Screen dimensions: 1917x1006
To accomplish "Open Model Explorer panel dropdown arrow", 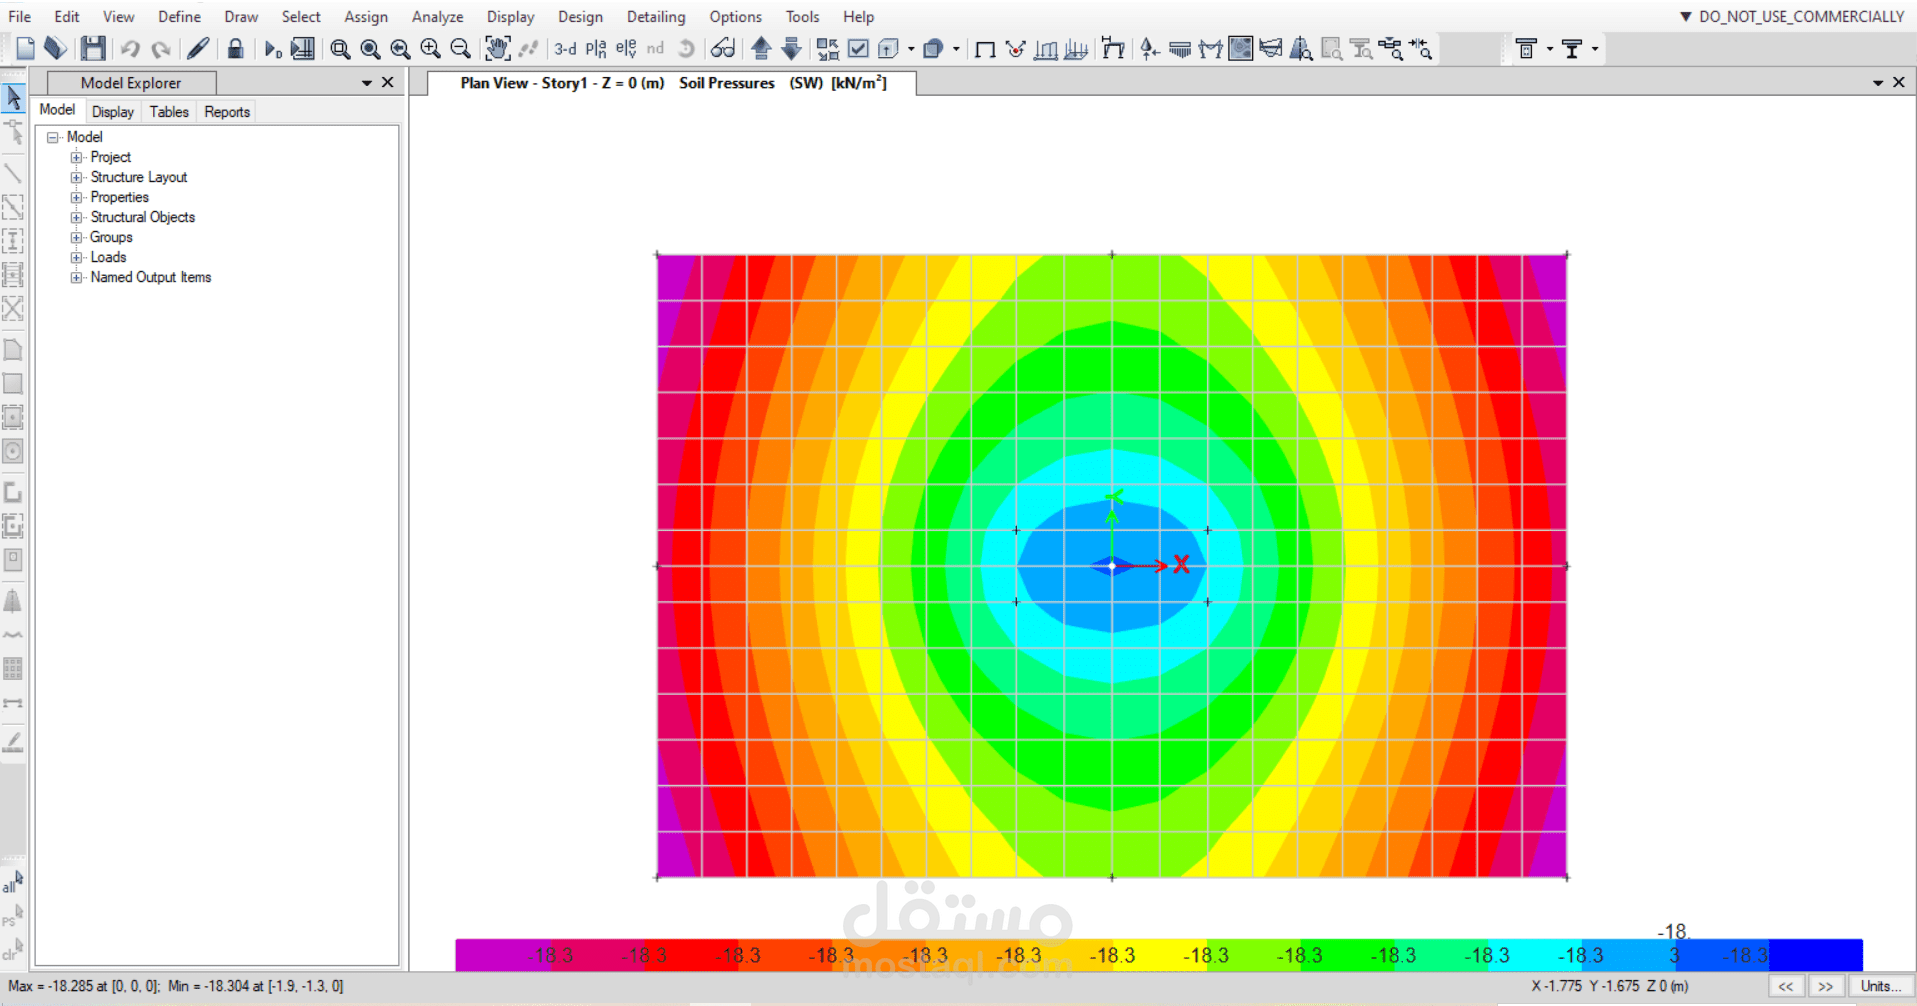I will pyautogui.click(x=367, y=83).
